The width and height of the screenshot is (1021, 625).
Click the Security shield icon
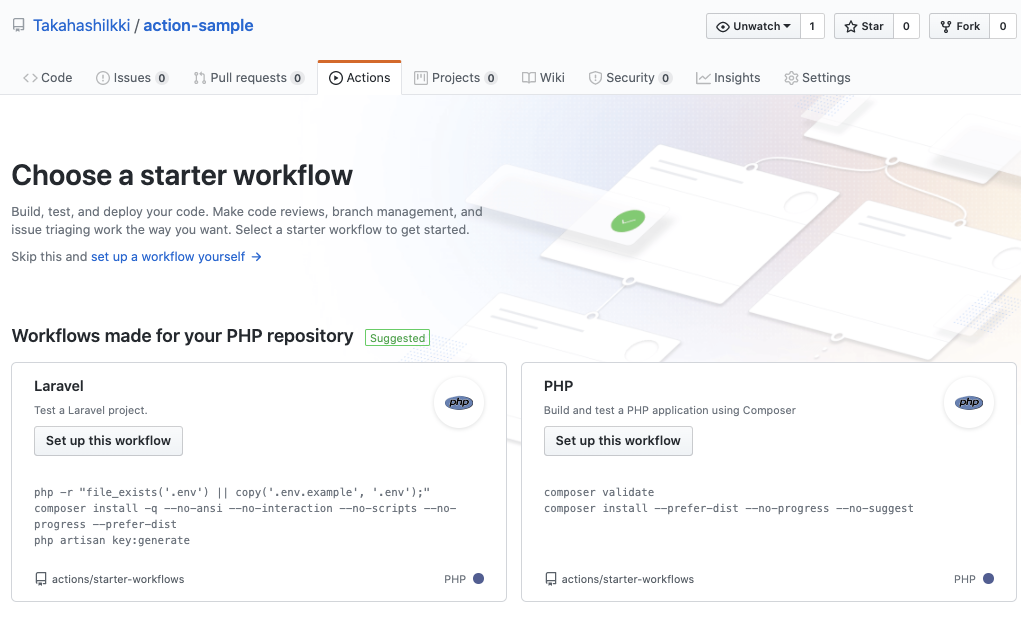pos(595,78)
